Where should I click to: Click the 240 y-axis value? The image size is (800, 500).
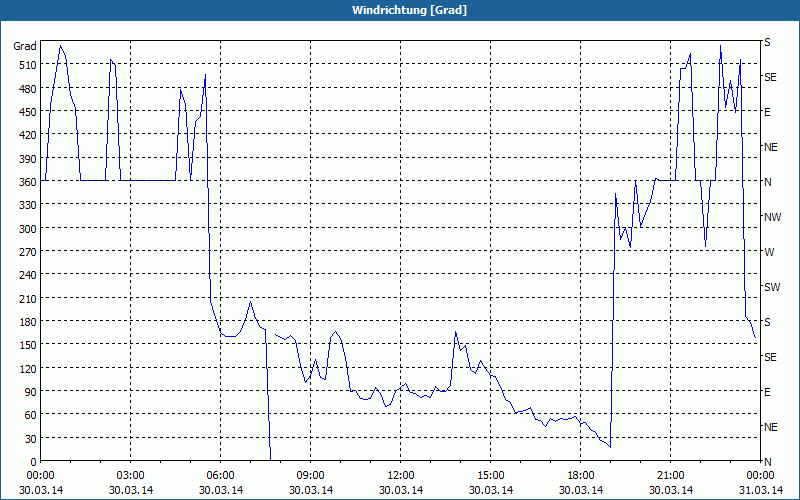tap(28, 275)
